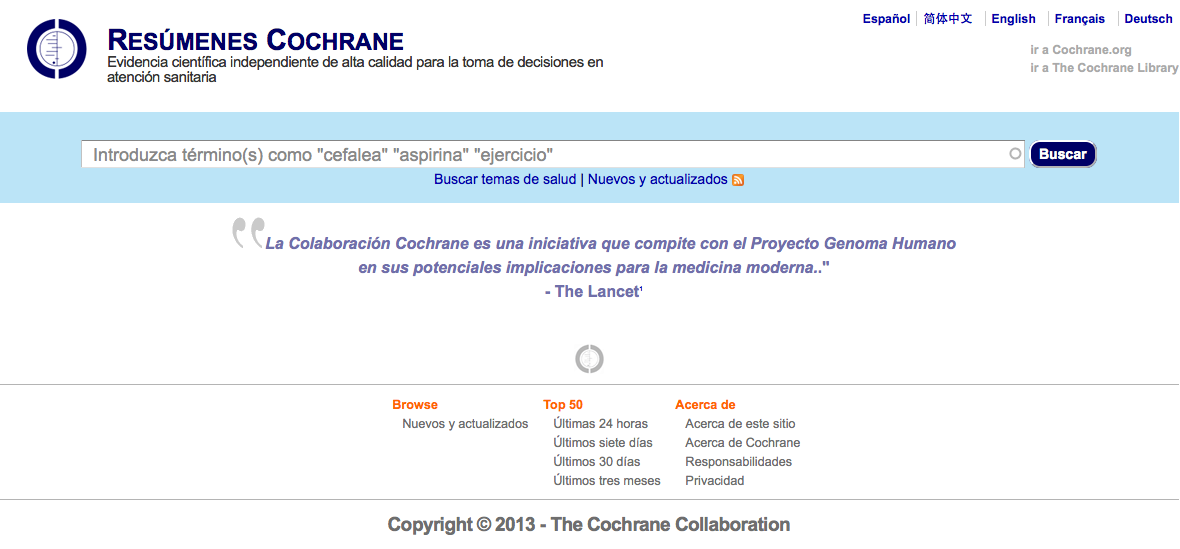The width and height of the screenshot is (1180, 549).
Task: Open Top 50 "Últimos siete días"
Action: click(603, 442)
